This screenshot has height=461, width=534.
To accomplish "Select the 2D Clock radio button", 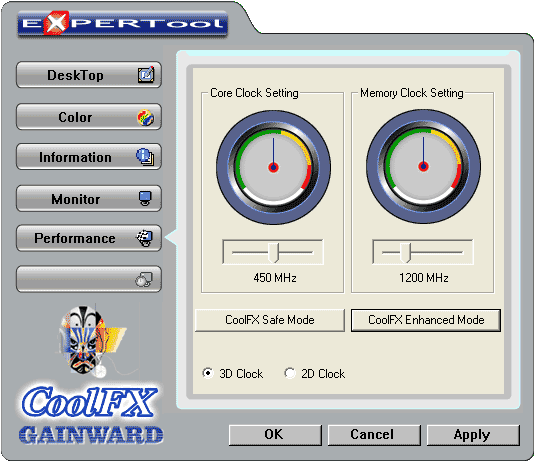I will click(x=290, y=373).
